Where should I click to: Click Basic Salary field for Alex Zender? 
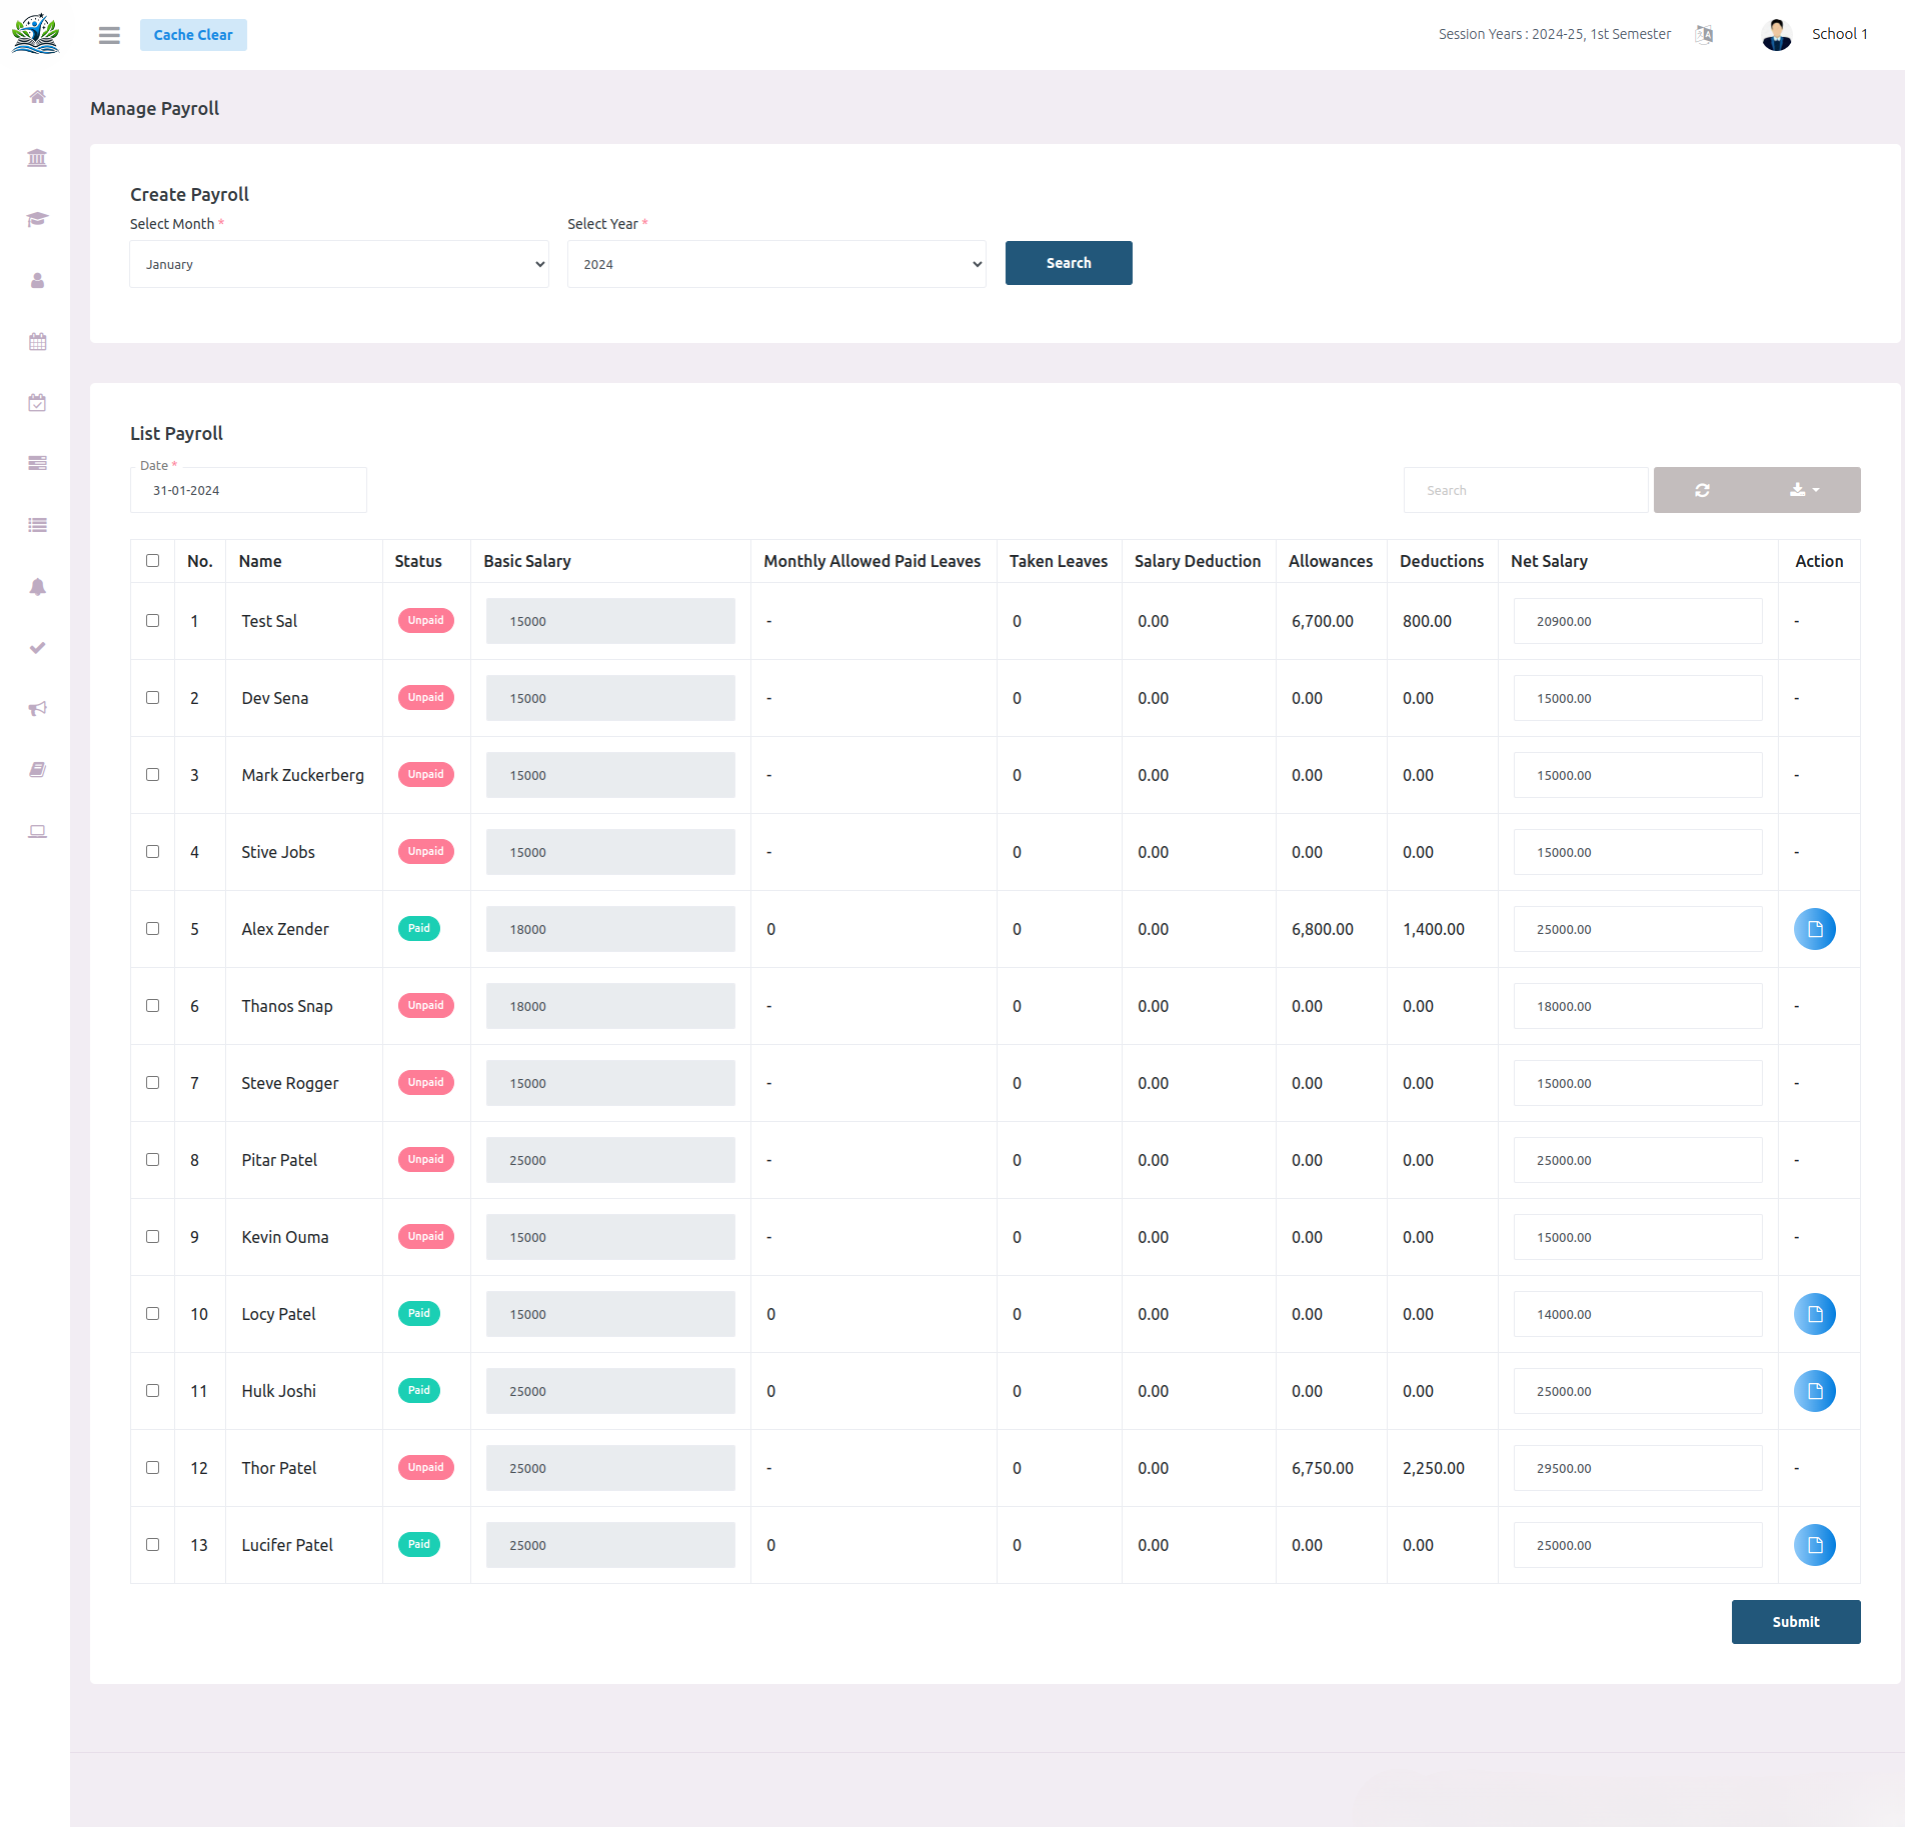[x=610, y=929]
